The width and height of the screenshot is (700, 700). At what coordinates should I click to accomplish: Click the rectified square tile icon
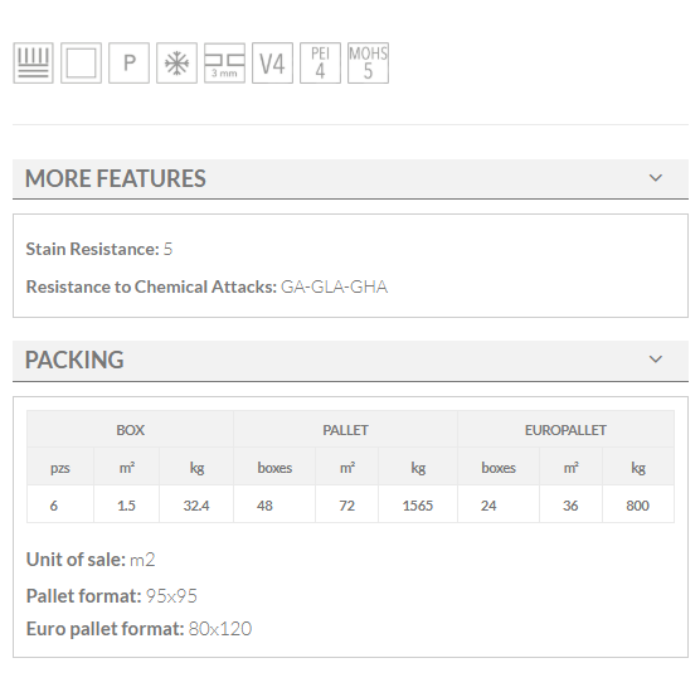(81, 64)
